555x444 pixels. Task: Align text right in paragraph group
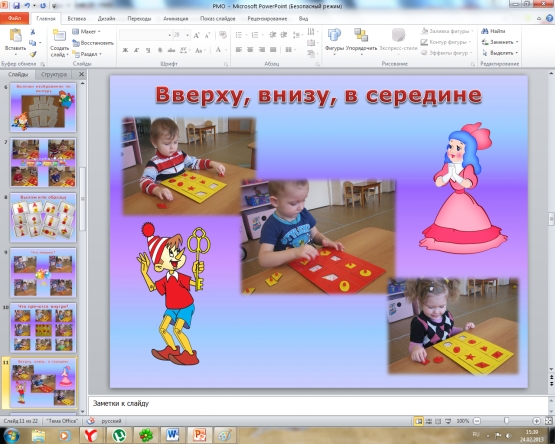point(262,50)
